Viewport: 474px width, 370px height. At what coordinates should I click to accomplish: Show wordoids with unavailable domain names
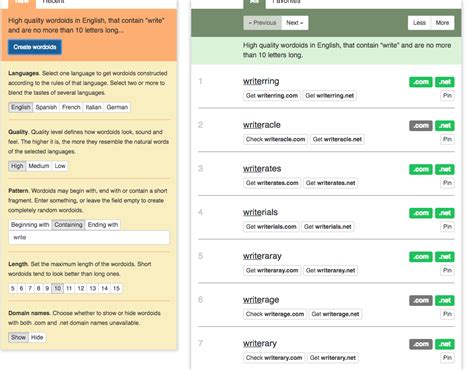[18, 337]
